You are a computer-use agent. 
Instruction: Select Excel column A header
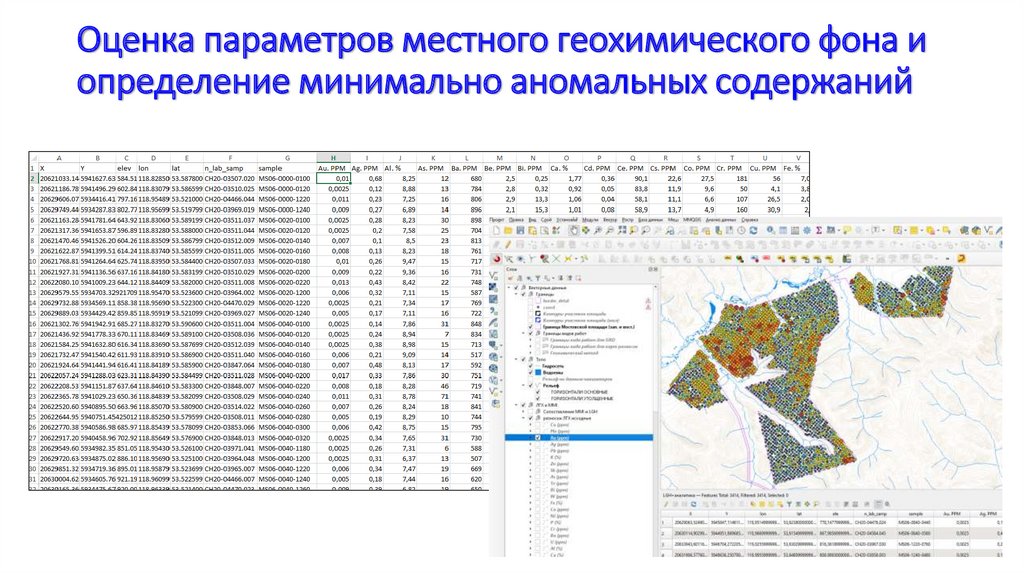[x=59, y=158]
